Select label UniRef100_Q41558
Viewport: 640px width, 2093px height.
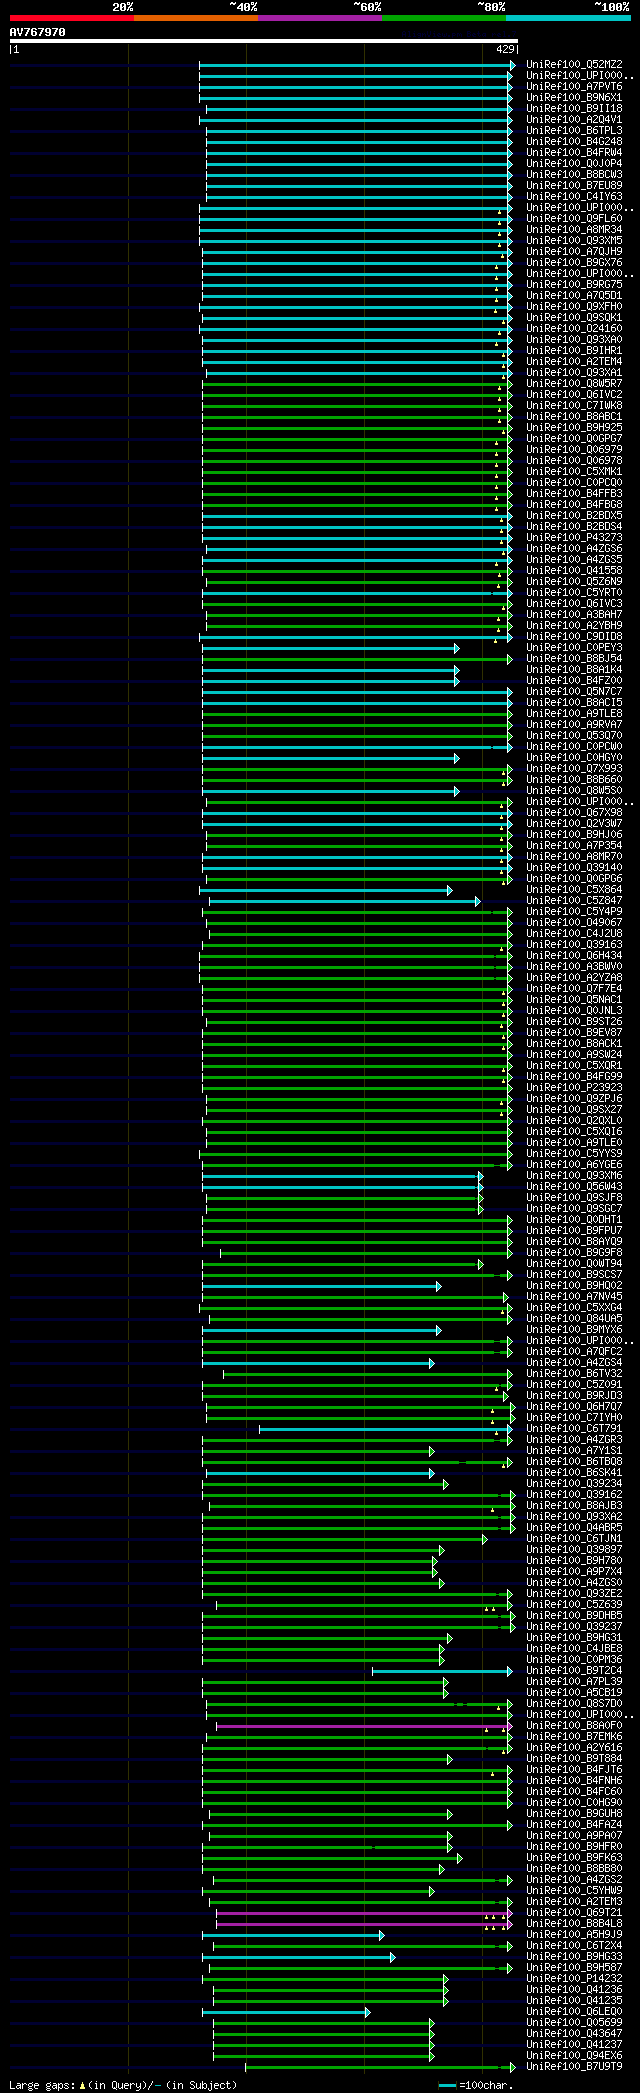point(574,571)
